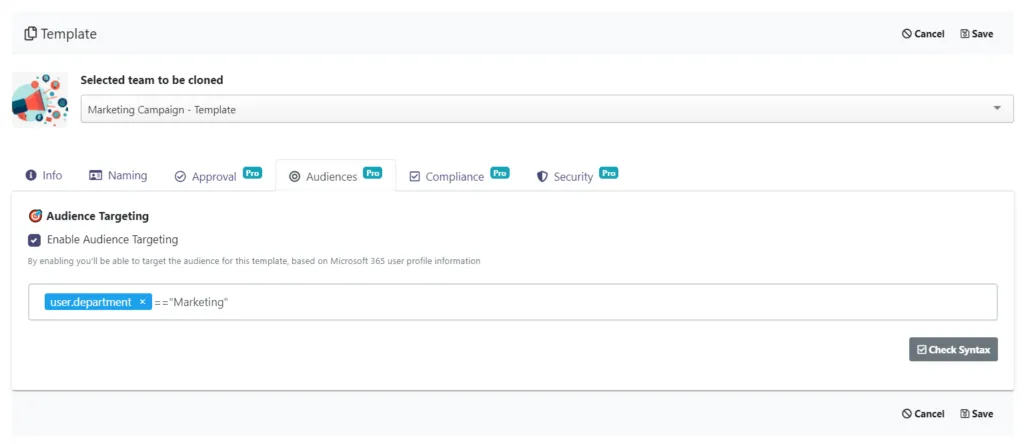Screen dimensions: 1024x444
Task: Click the top Save disk icon
Action: [965, 34]
